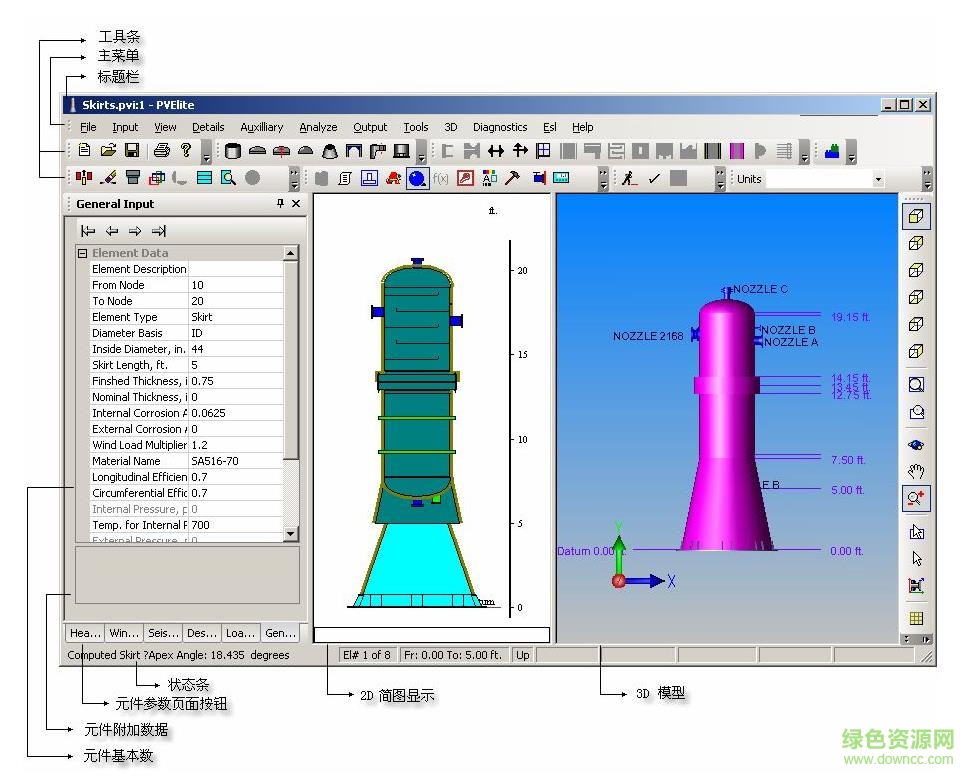Click the Open file folder icon

(x=108, y=151)
